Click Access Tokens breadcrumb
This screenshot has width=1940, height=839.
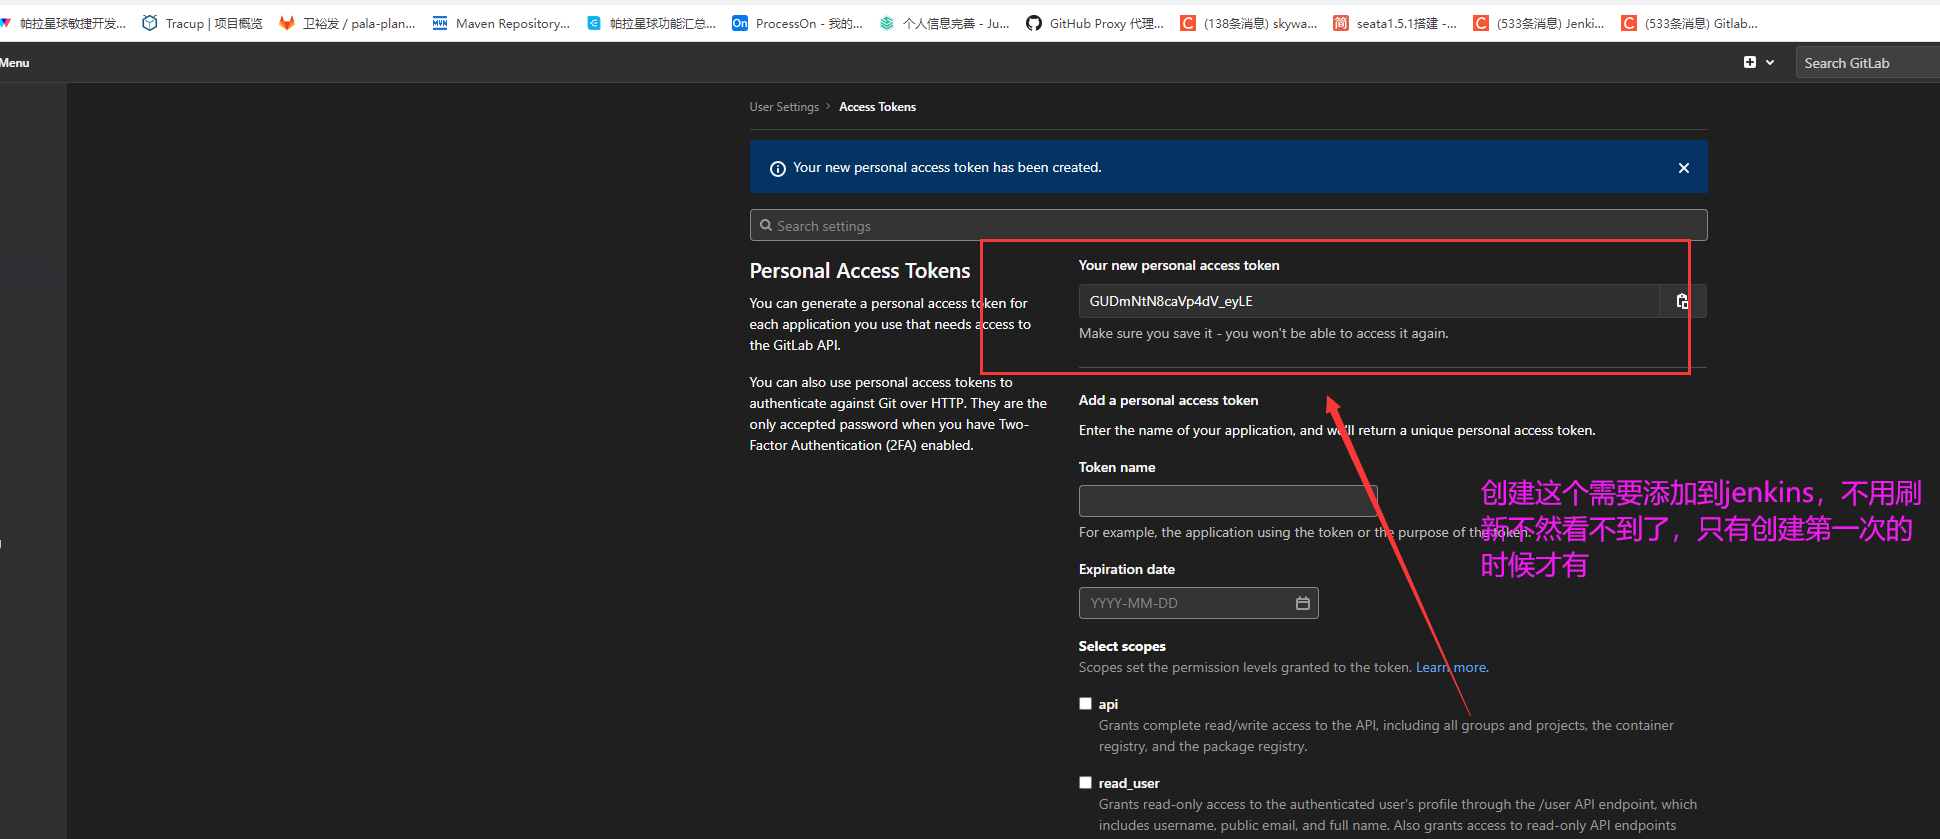point(877,107)
